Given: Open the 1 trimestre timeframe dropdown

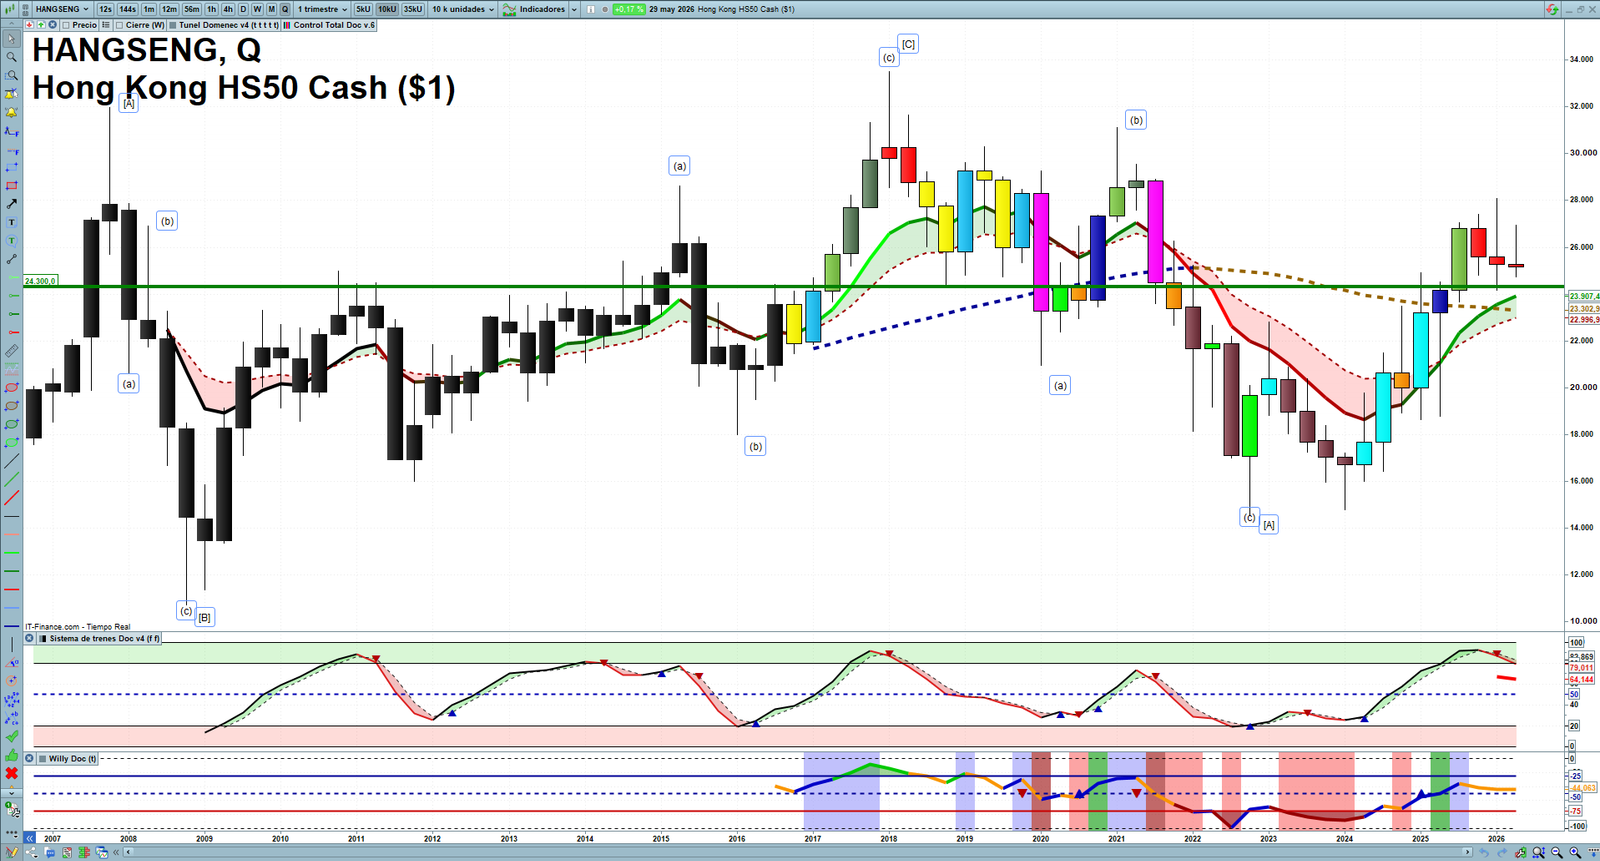Looking at the screenshot, I should 322,9.
